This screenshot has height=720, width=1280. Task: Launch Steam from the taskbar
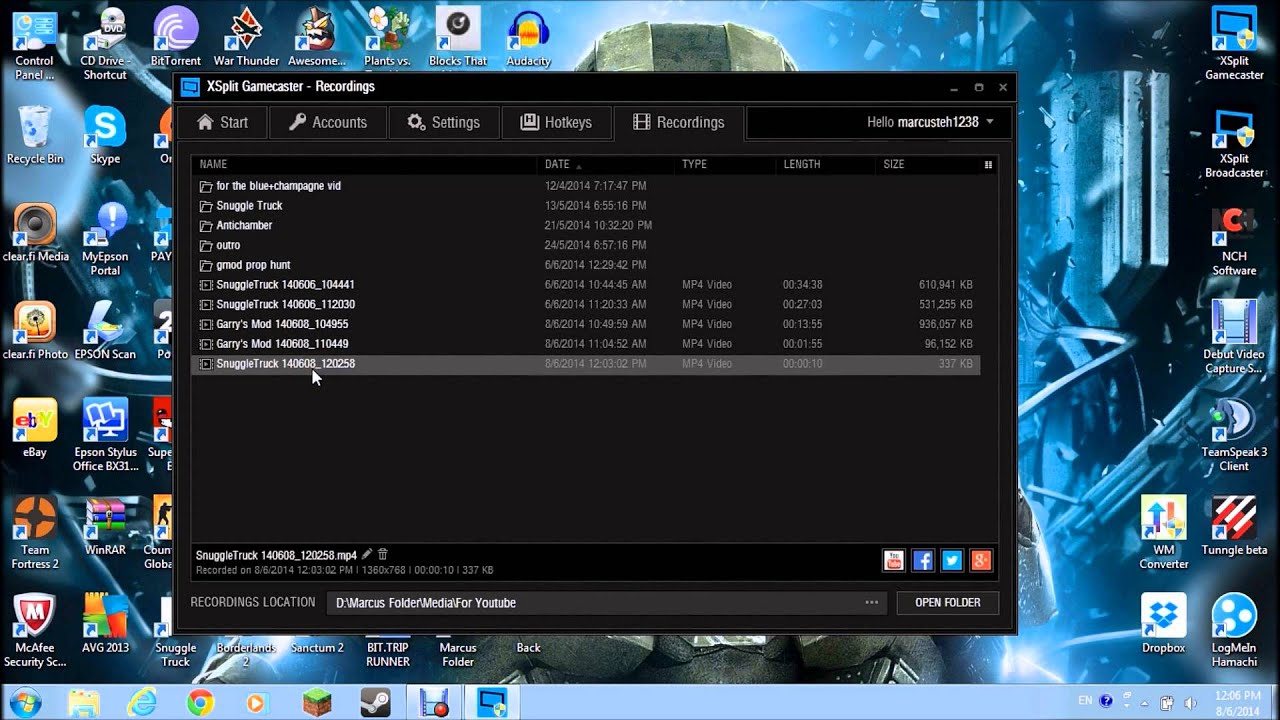tap(374, 702)
